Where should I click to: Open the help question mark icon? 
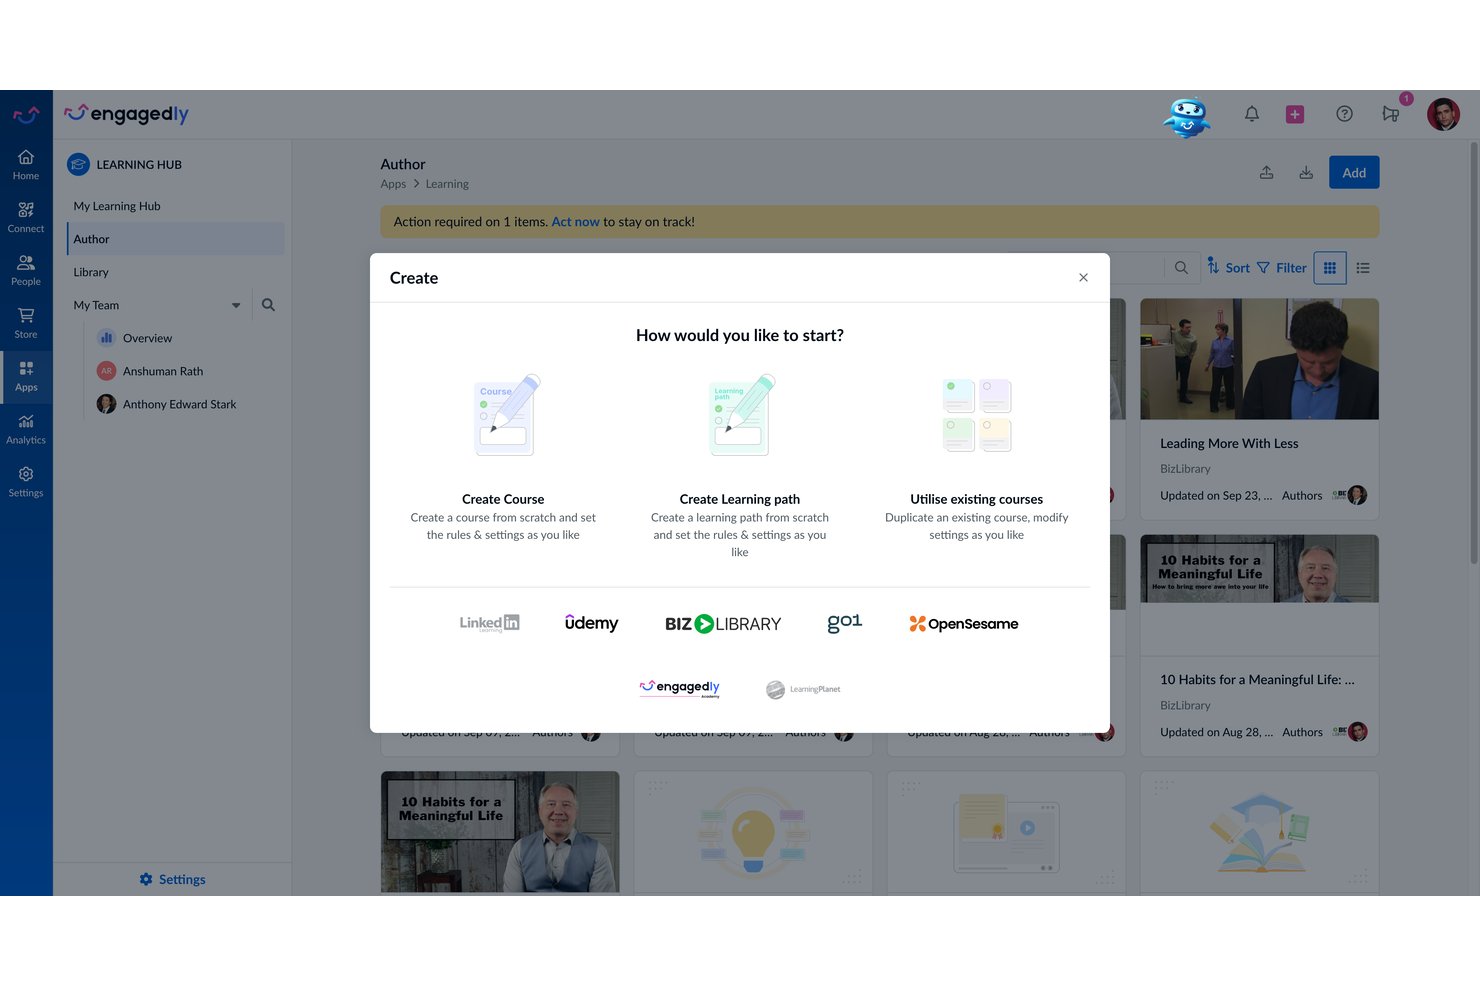1344,114
